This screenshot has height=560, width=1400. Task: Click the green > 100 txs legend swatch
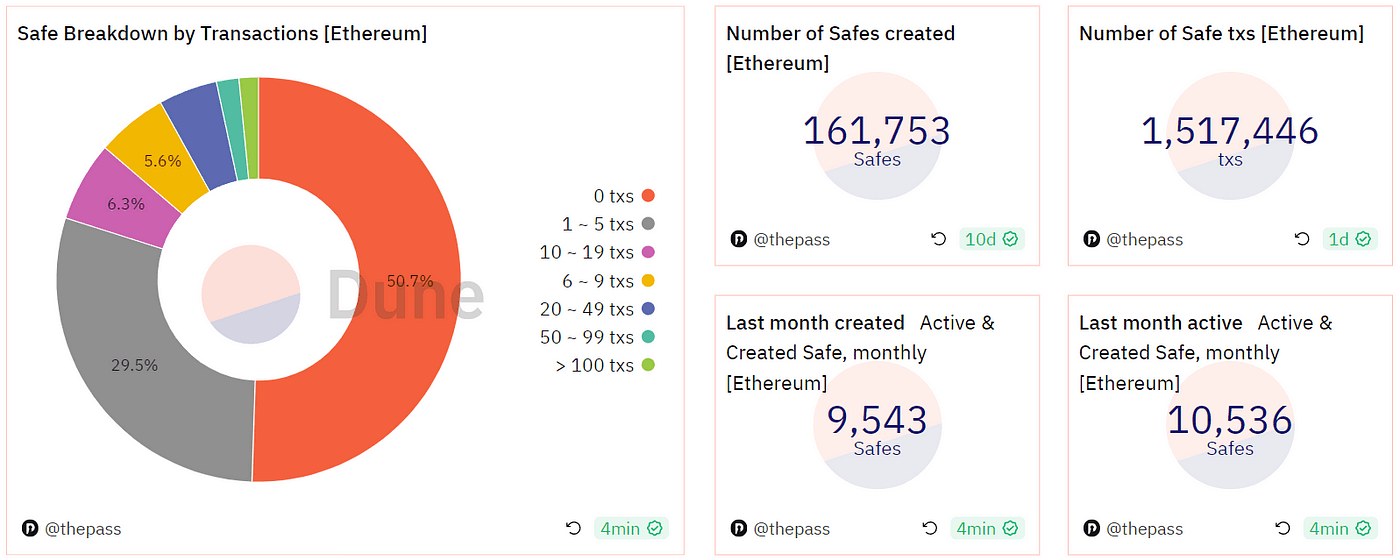[648, 365]
